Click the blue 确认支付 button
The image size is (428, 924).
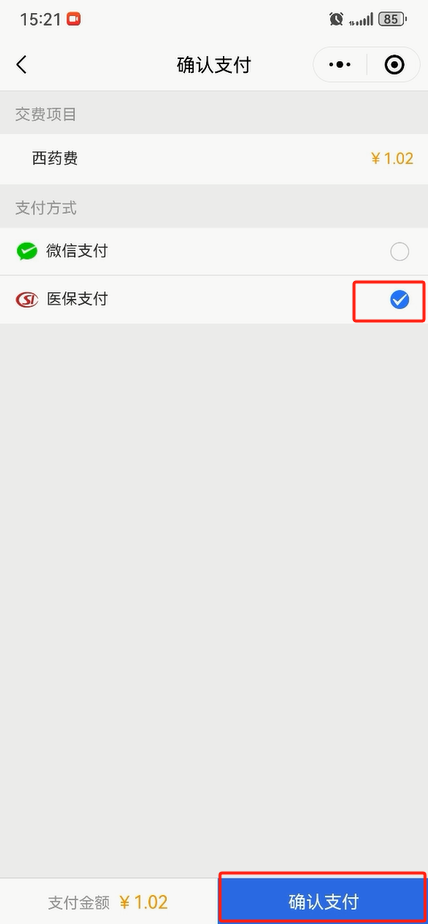click(323, 901)
